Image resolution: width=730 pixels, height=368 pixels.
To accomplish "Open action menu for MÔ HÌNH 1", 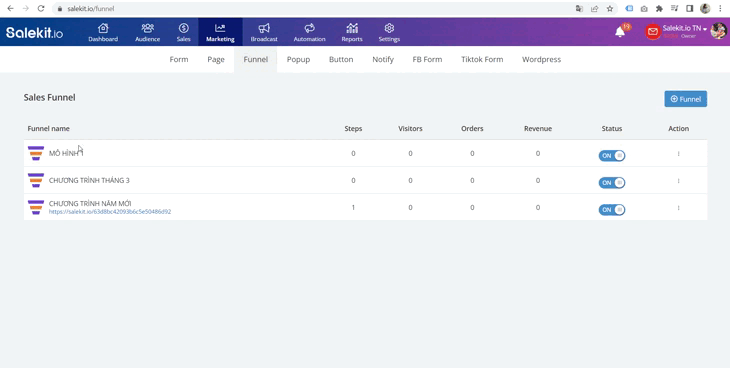I will pos(678,154).
